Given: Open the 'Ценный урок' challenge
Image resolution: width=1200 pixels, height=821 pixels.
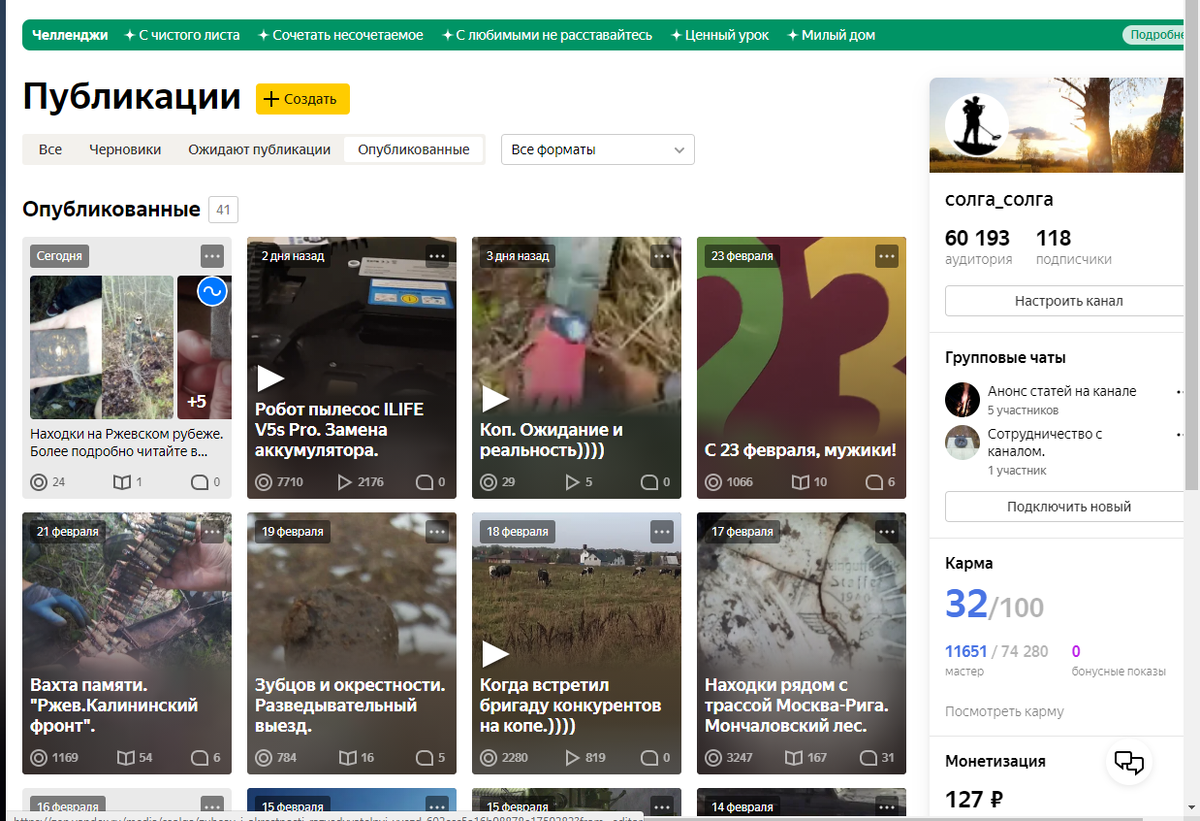Looking at the screenshot, I should (720, 35).
